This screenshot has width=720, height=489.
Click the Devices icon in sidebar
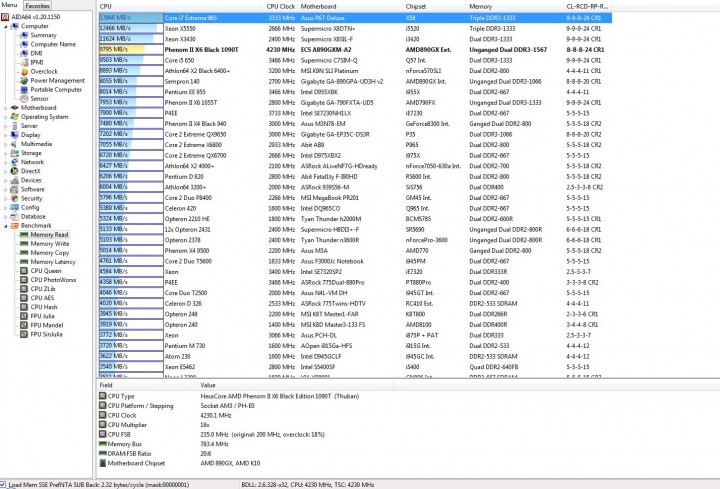tap(15, 180)
